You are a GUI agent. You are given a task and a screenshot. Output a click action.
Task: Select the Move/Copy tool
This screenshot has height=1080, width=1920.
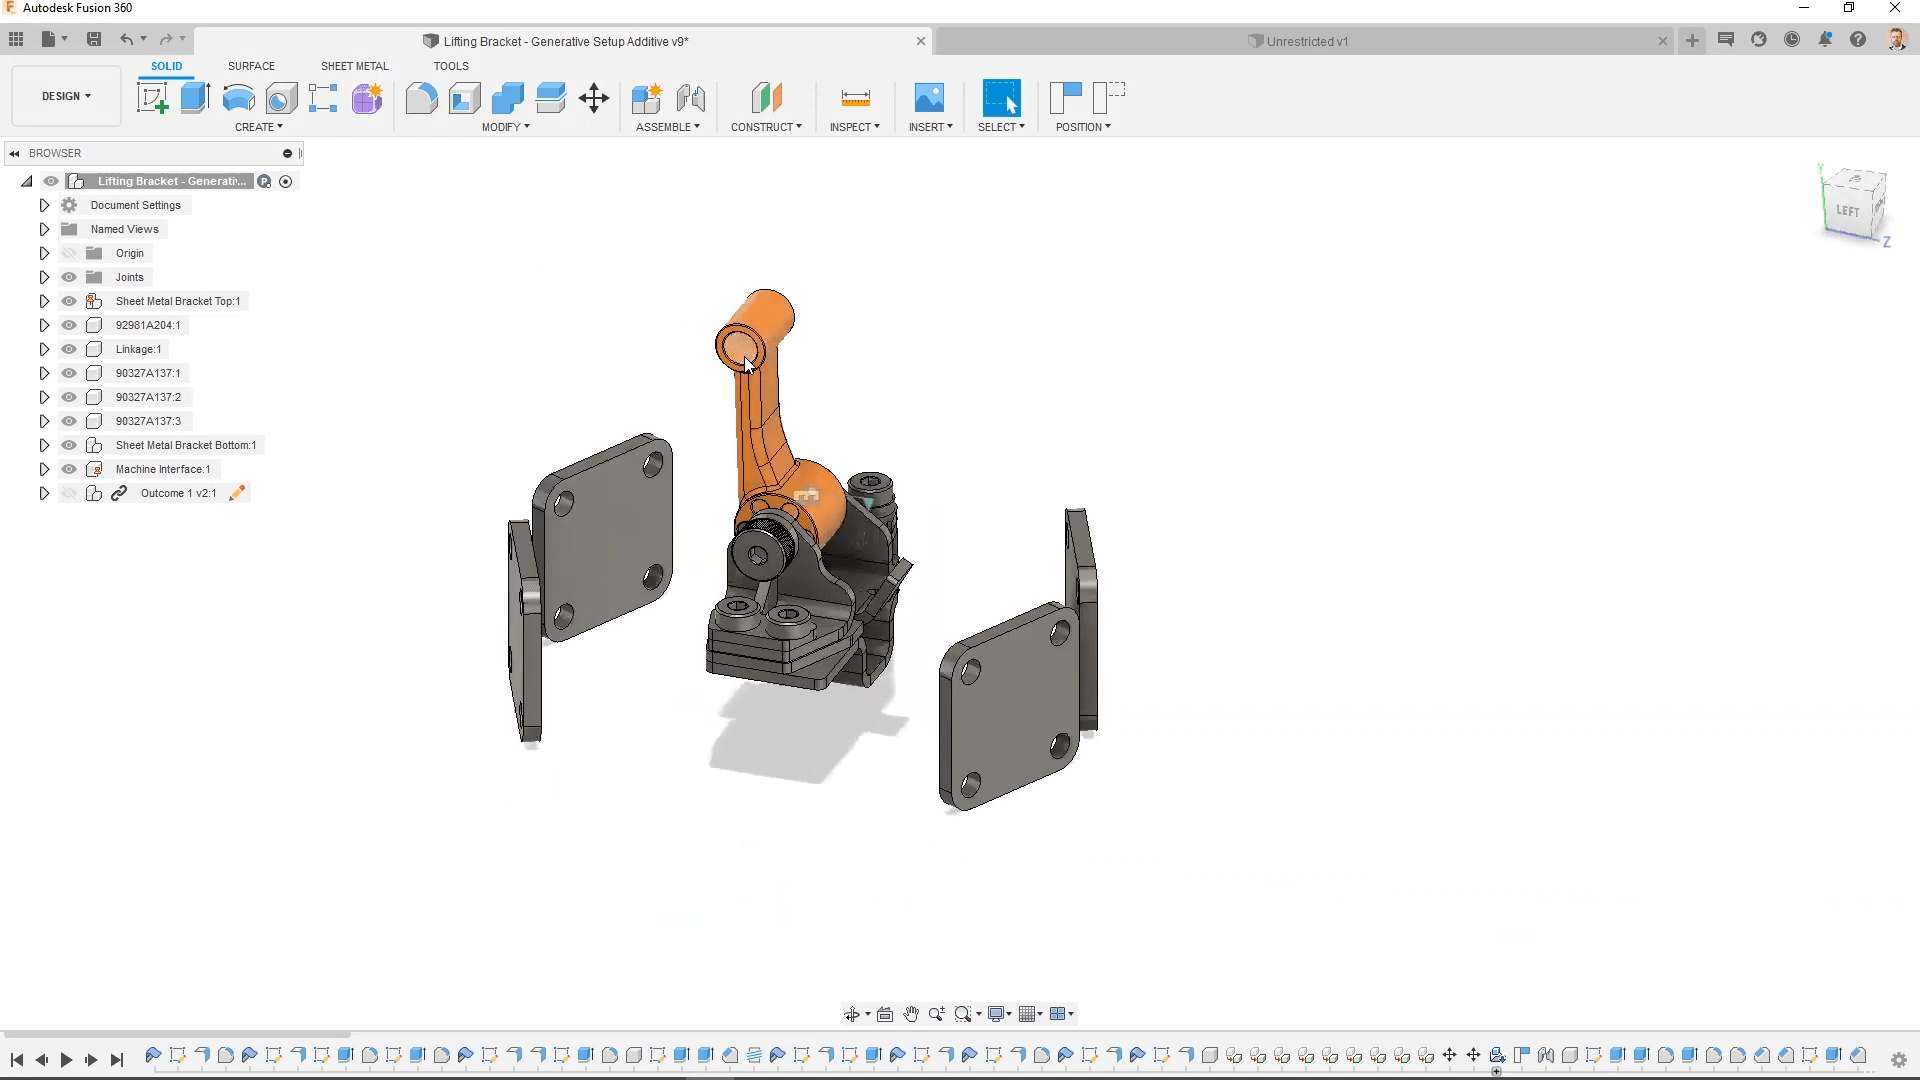point(593,98)
